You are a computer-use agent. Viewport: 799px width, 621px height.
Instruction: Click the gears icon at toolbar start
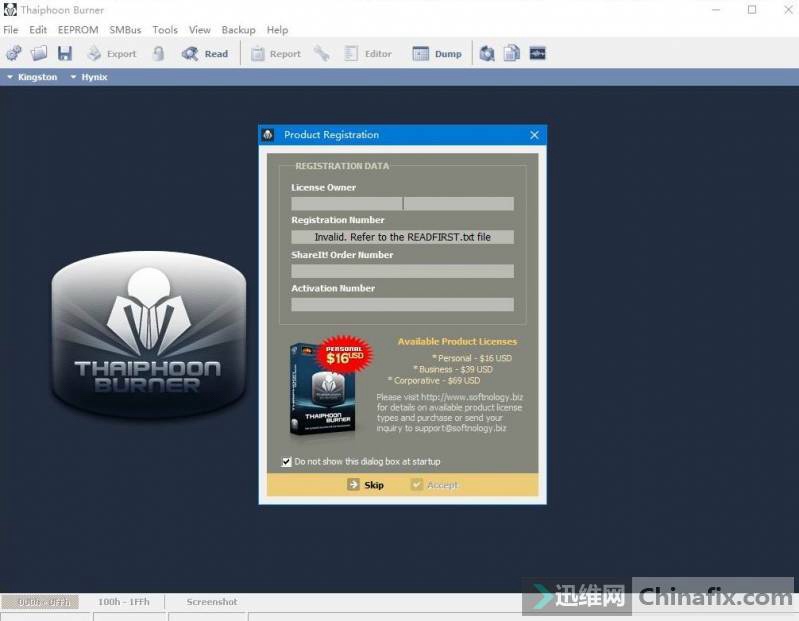[x=14, y=54]
